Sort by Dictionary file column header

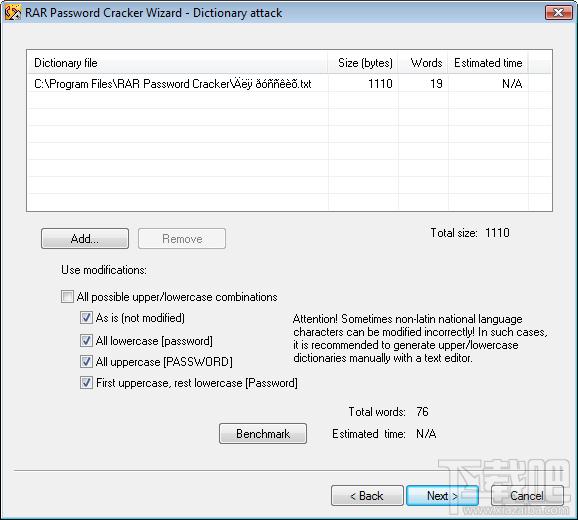[x=178, y=63]
